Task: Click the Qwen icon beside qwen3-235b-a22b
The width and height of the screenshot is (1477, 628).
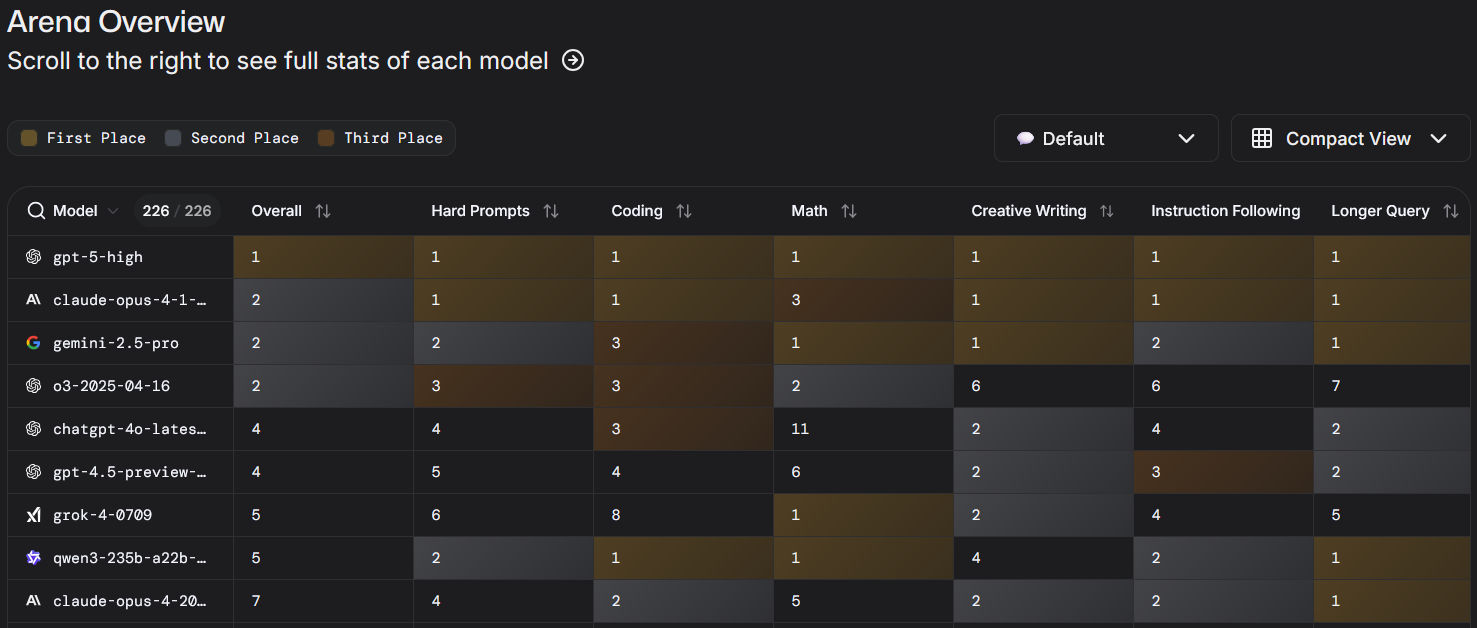Action: [31, 557]
